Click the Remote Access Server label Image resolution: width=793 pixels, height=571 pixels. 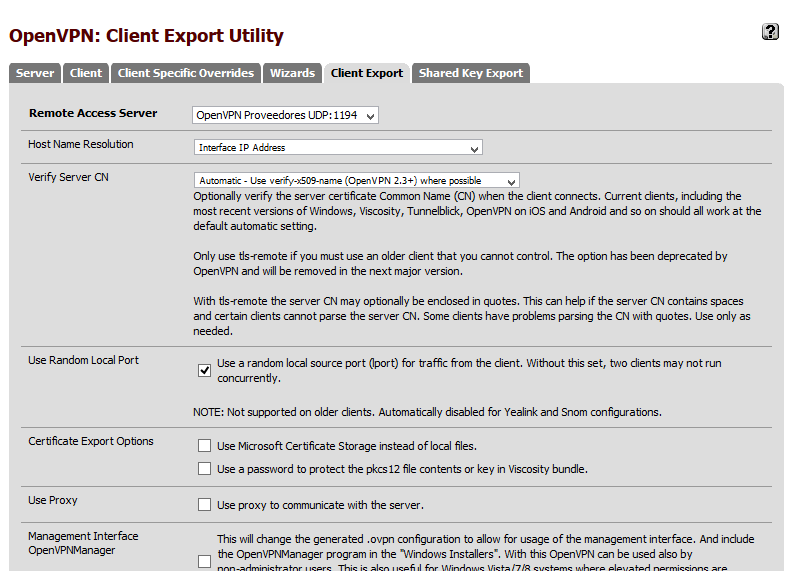click(93, 113)
